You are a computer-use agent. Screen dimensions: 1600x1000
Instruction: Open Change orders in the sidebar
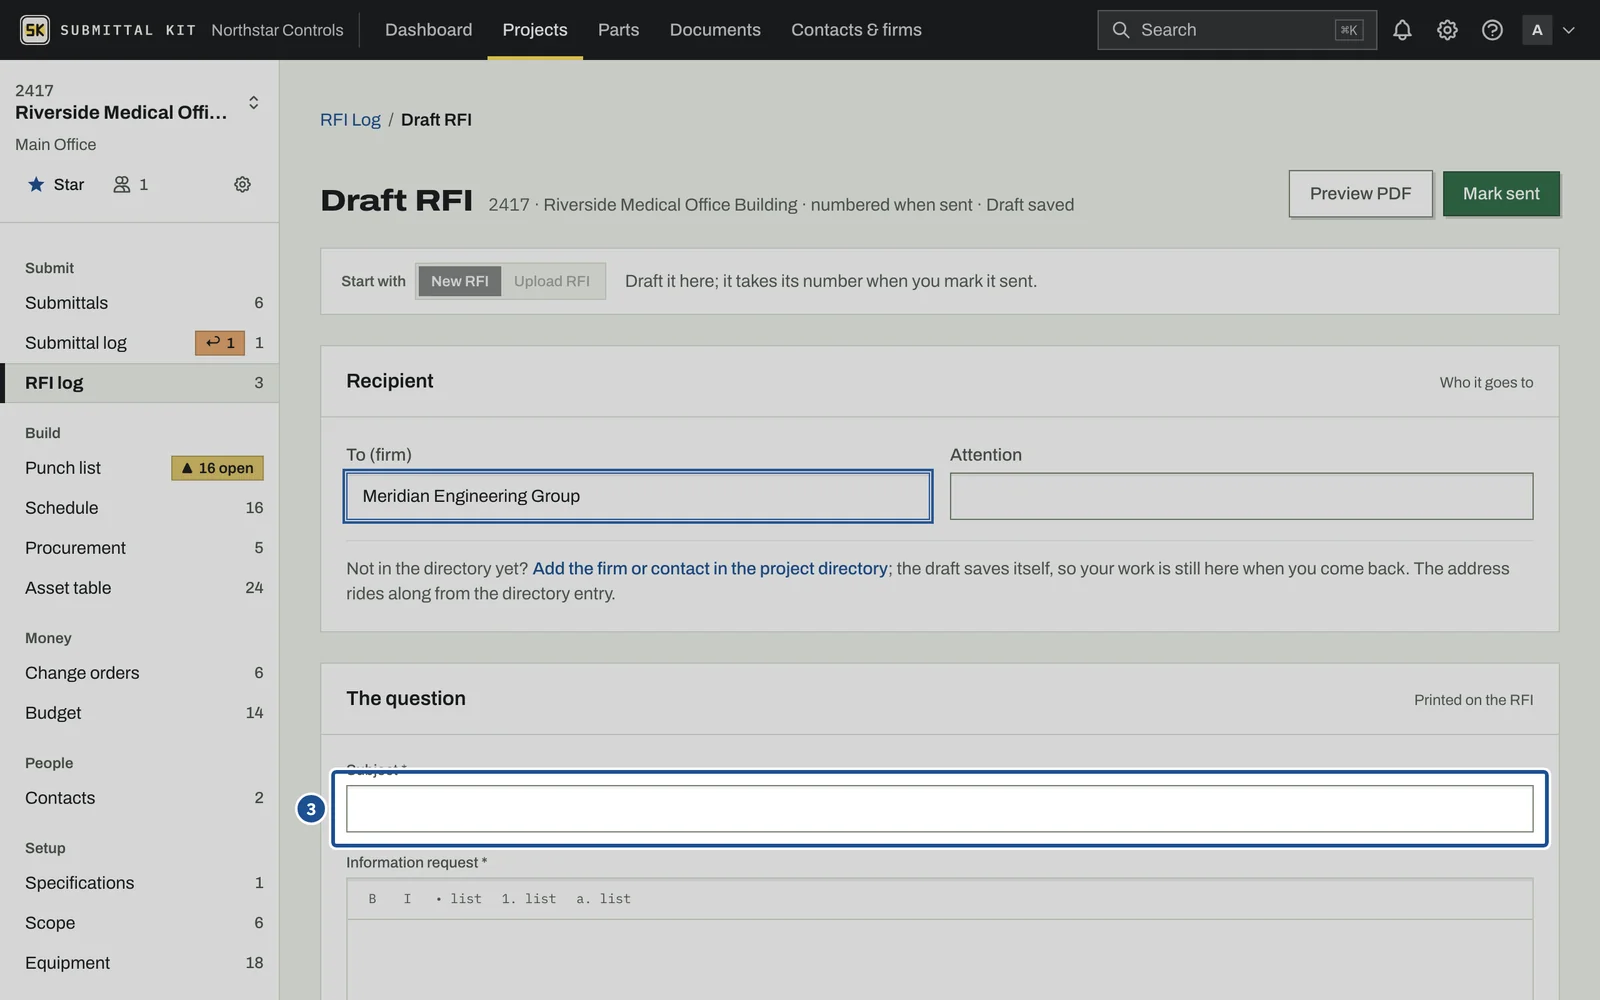tap(140, 673)
